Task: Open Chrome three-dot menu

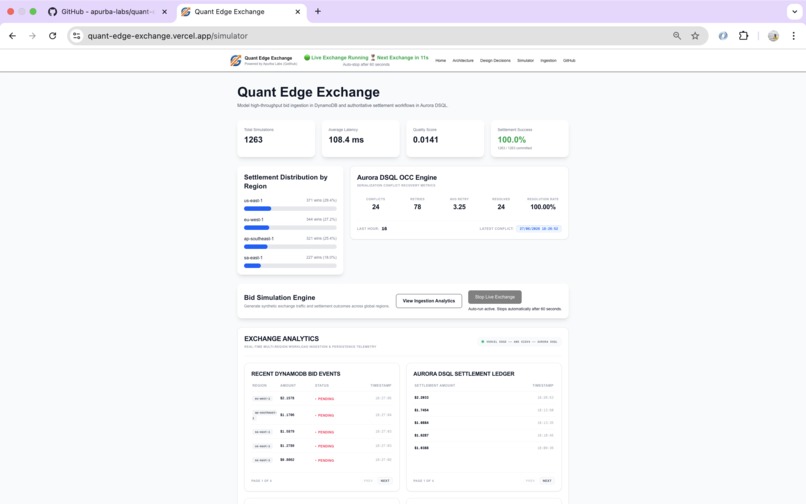Action: pos(793,36)
